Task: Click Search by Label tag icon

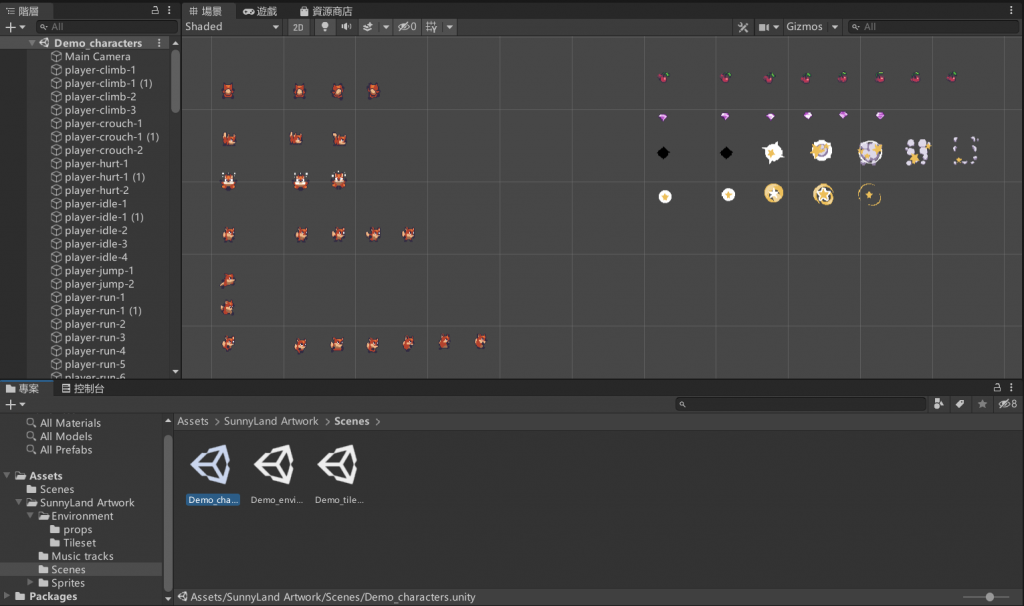Action: pyautogui.click(x=959, y=404)
